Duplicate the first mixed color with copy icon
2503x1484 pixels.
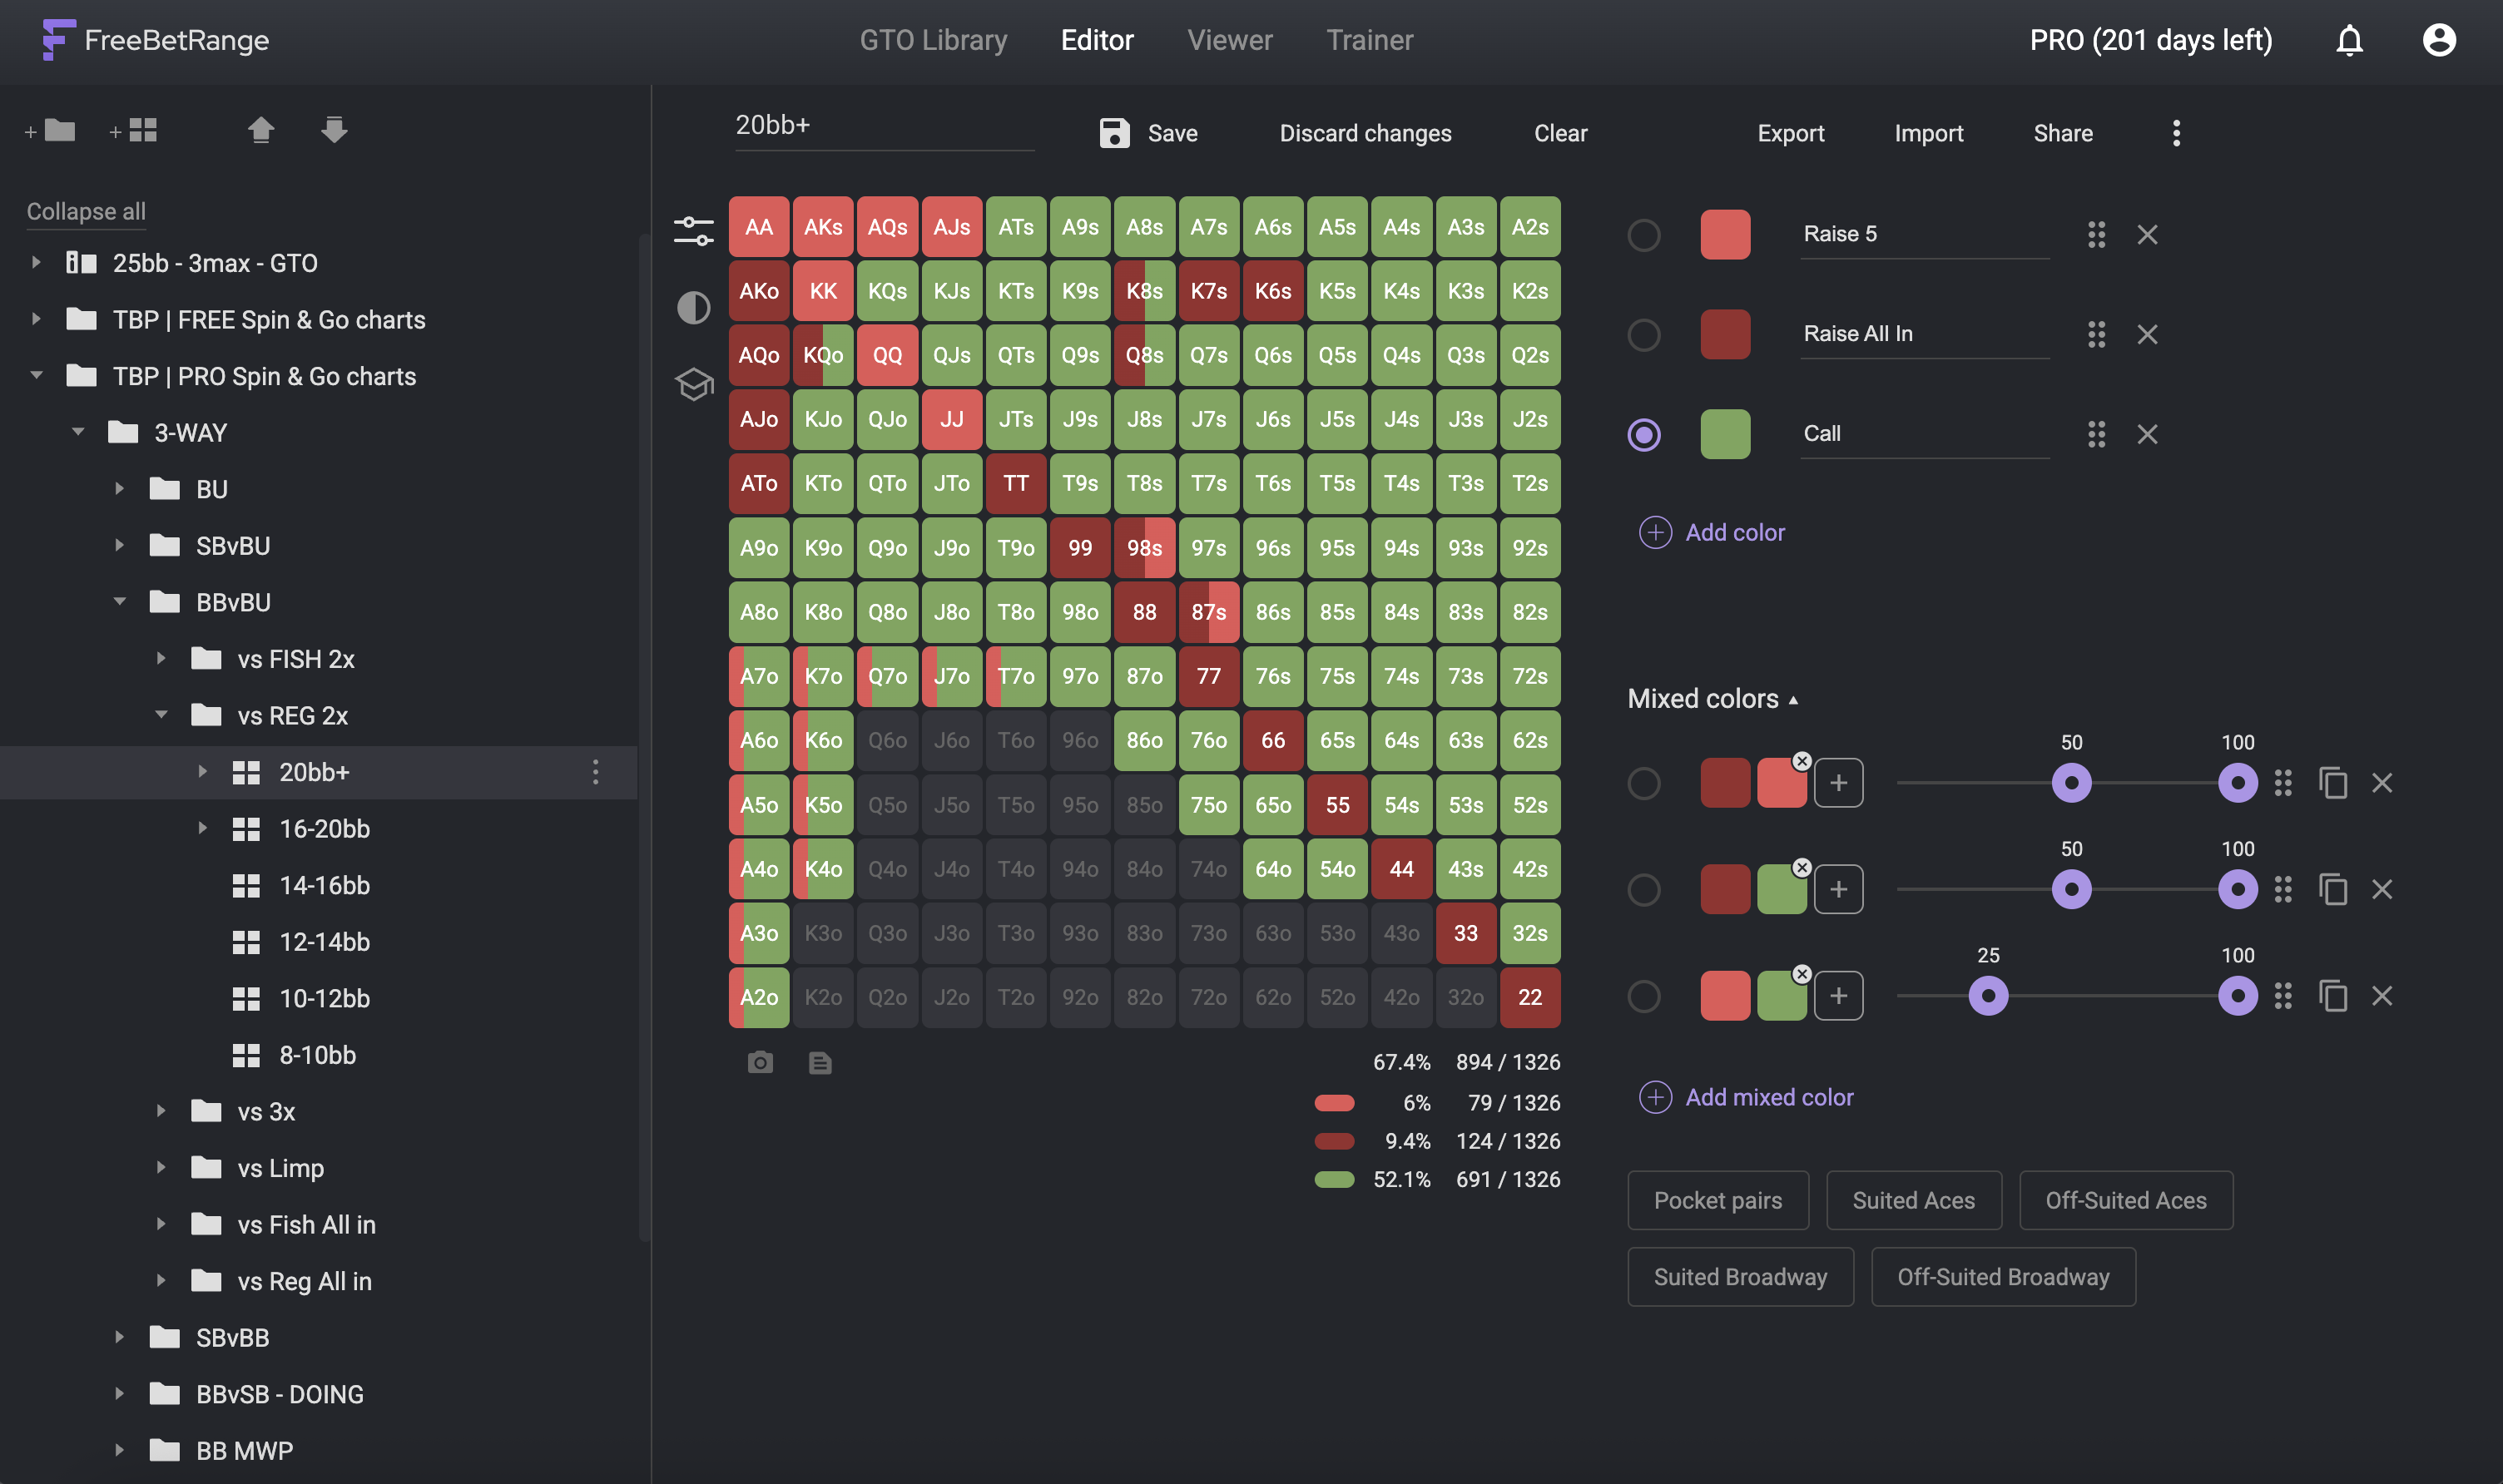(x=2333, y=783)
